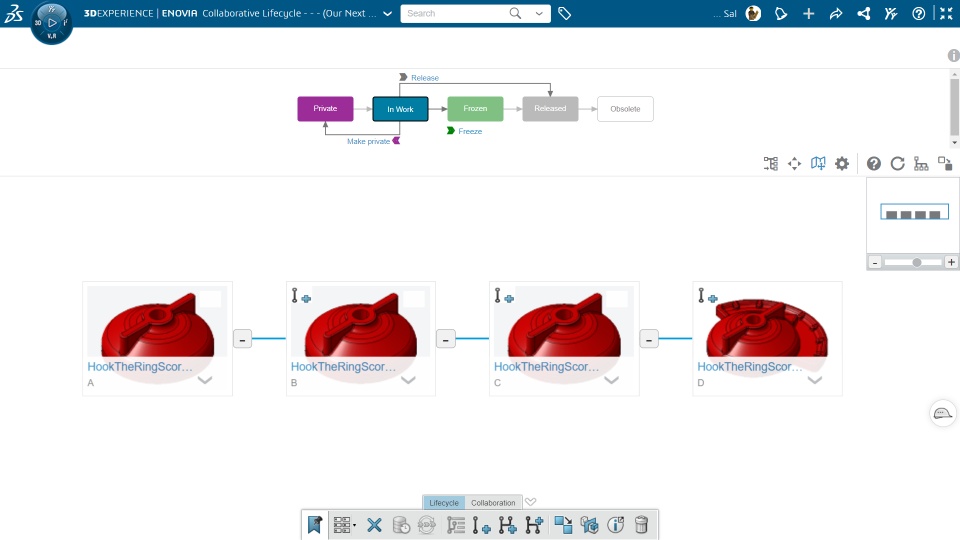Click the search magnifier icon
This screenshot has width=960, height=540.
pyautogui.click(x=516, y=13)
